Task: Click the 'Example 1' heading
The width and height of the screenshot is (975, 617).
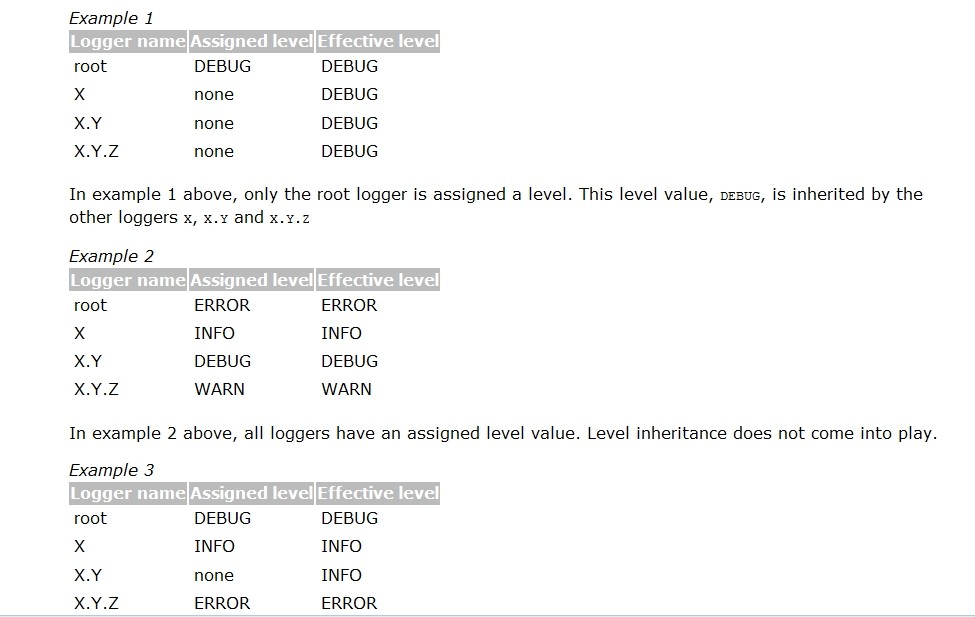Action: [x=111, y=18]
